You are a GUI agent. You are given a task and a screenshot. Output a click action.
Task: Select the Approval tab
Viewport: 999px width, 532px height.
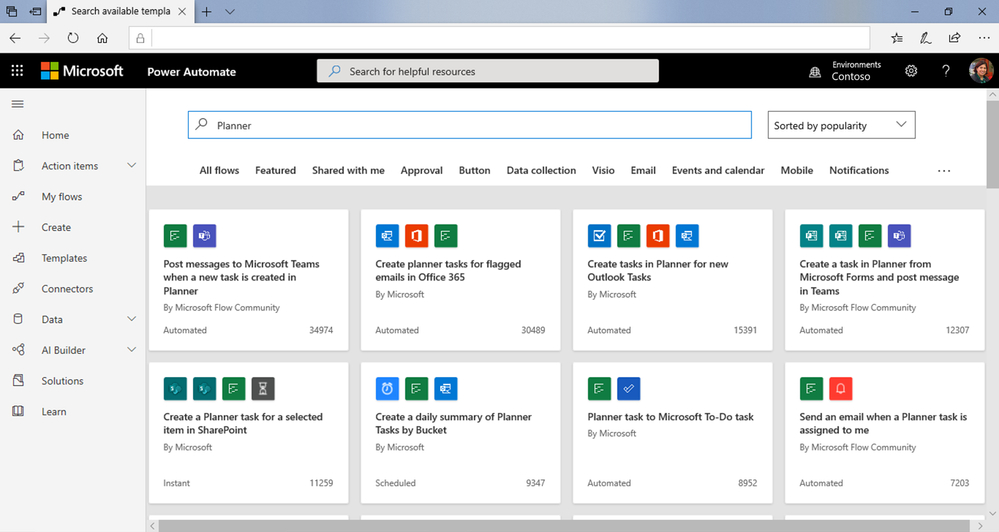pyautogui.click(x=422, y=170)
